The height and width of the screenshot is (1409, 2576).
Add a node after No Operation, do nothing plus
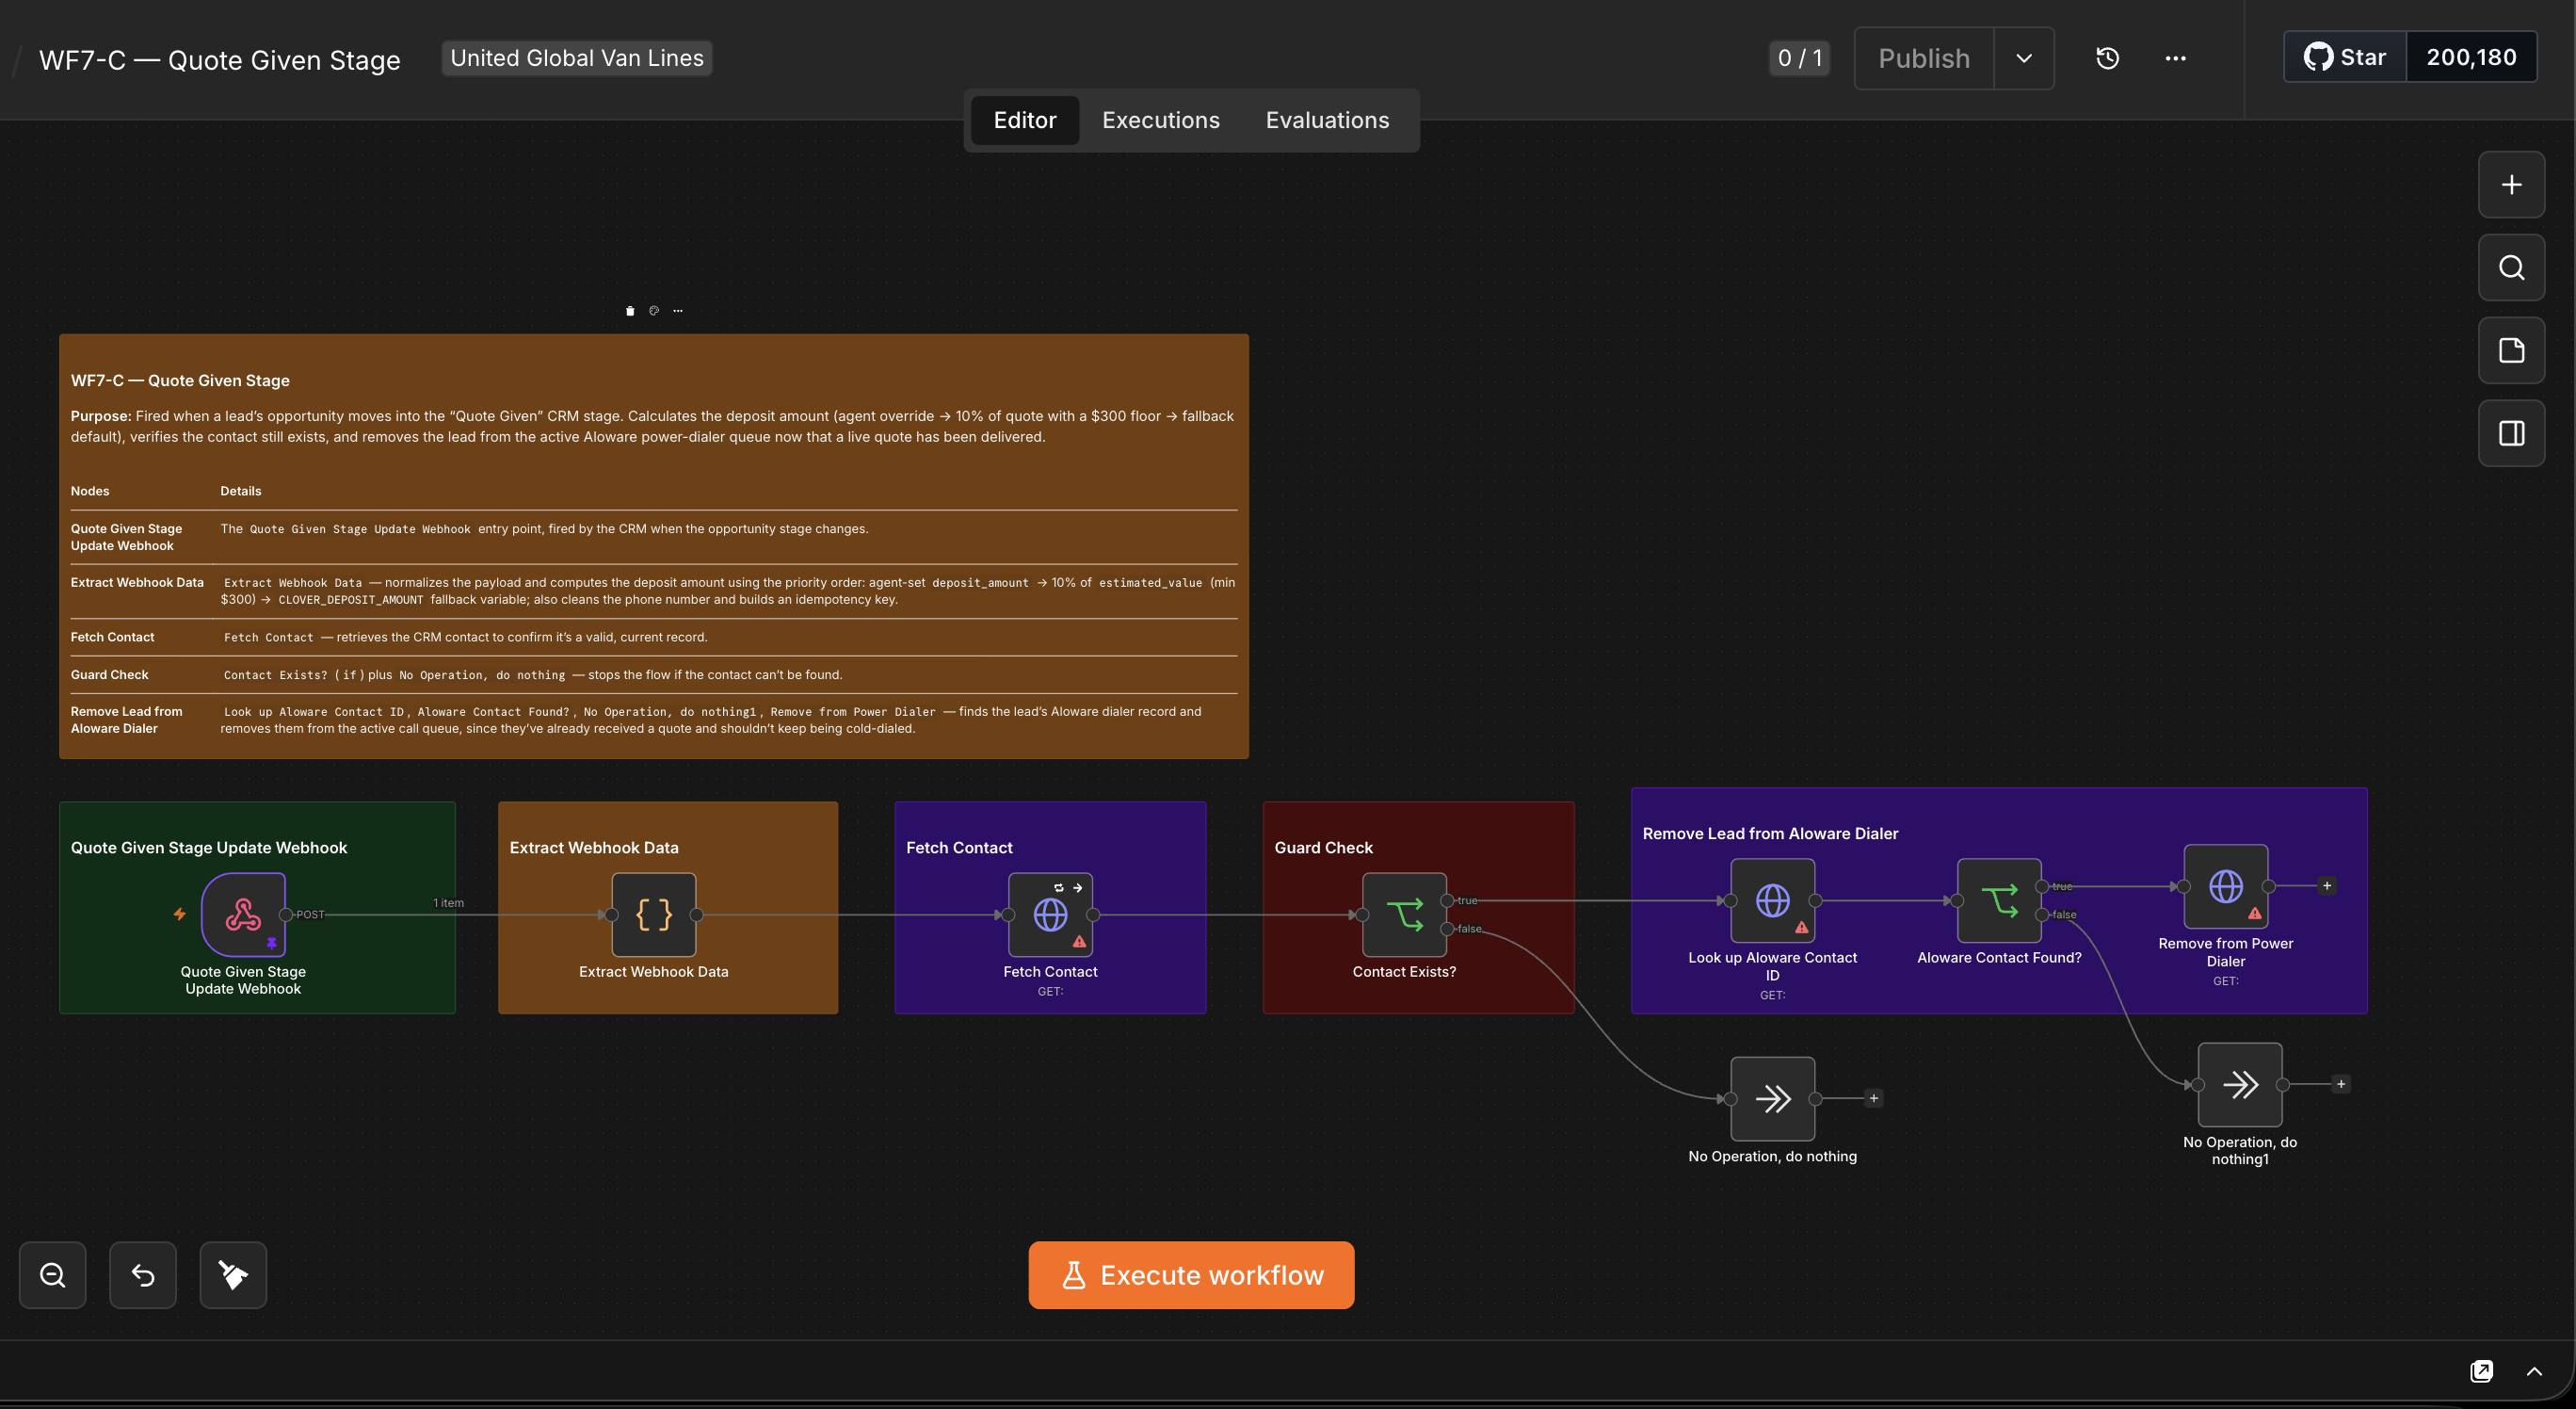(1874, 1098)
